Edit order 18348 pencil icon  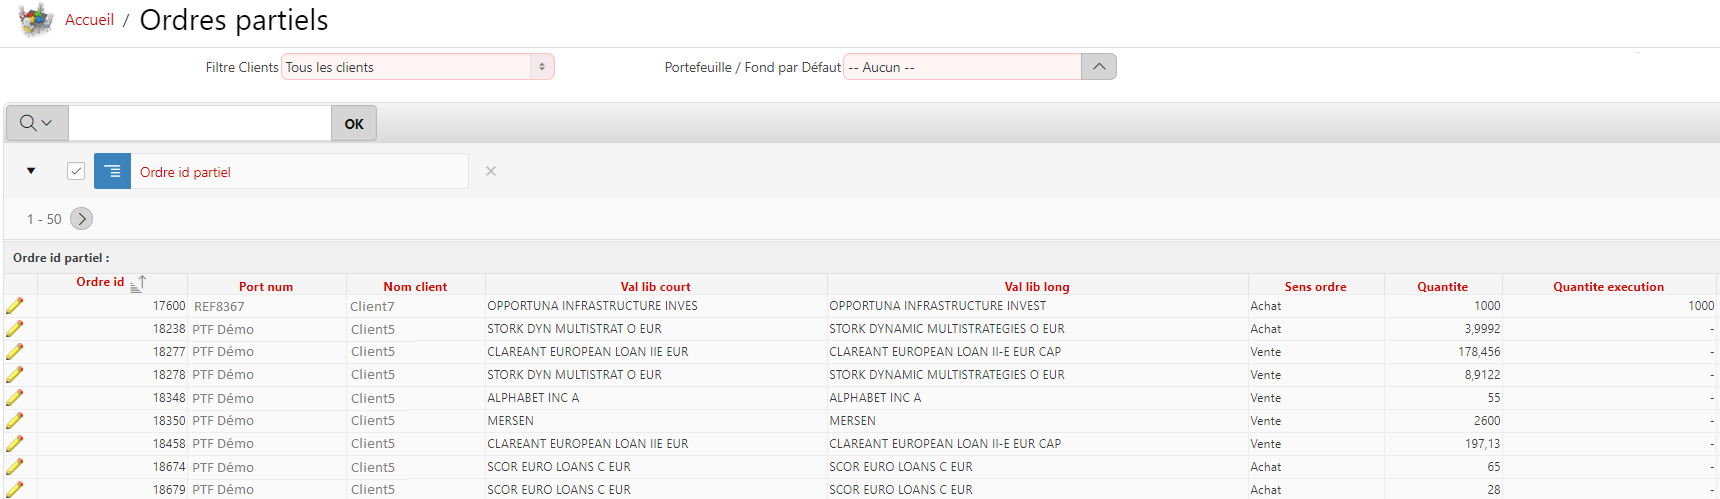click(x=15, y=398)
